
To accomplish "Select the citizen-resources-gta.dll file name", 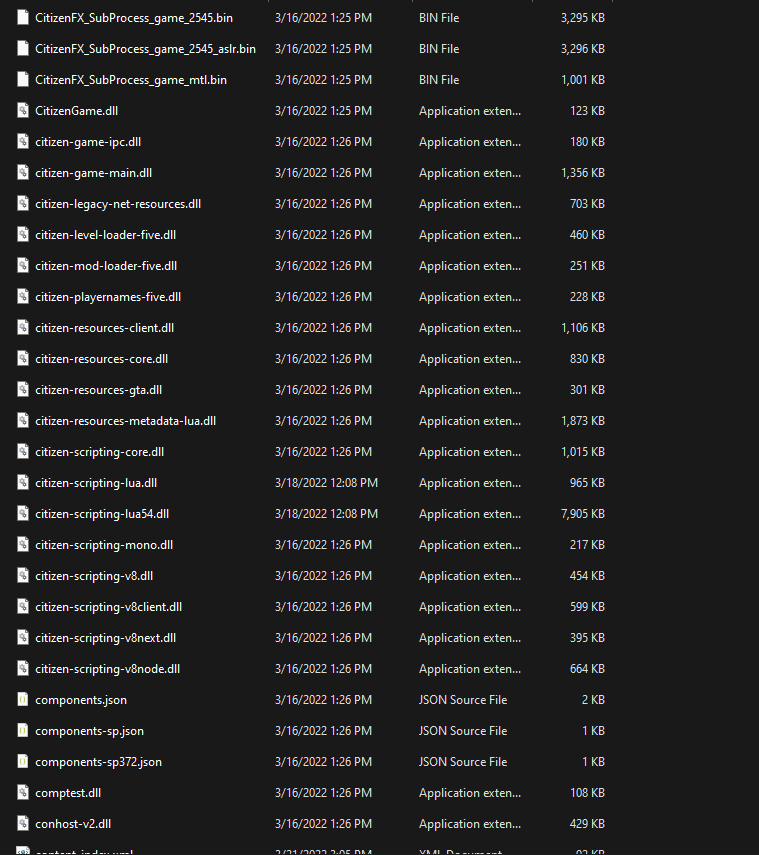I will point(99,390).
